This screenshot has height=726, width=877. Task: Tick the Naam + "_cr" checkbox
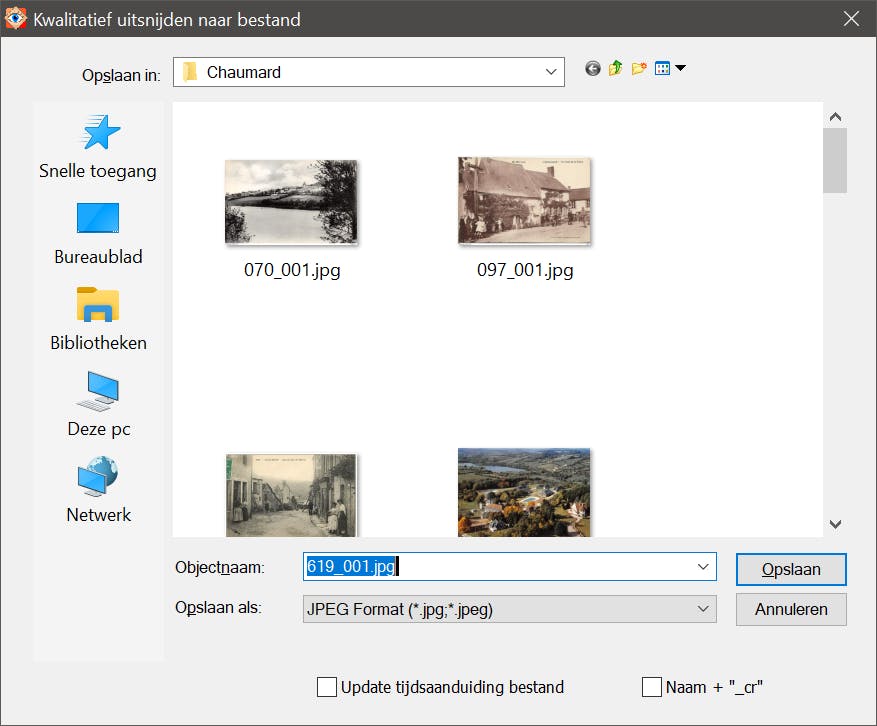click(652, 687)
